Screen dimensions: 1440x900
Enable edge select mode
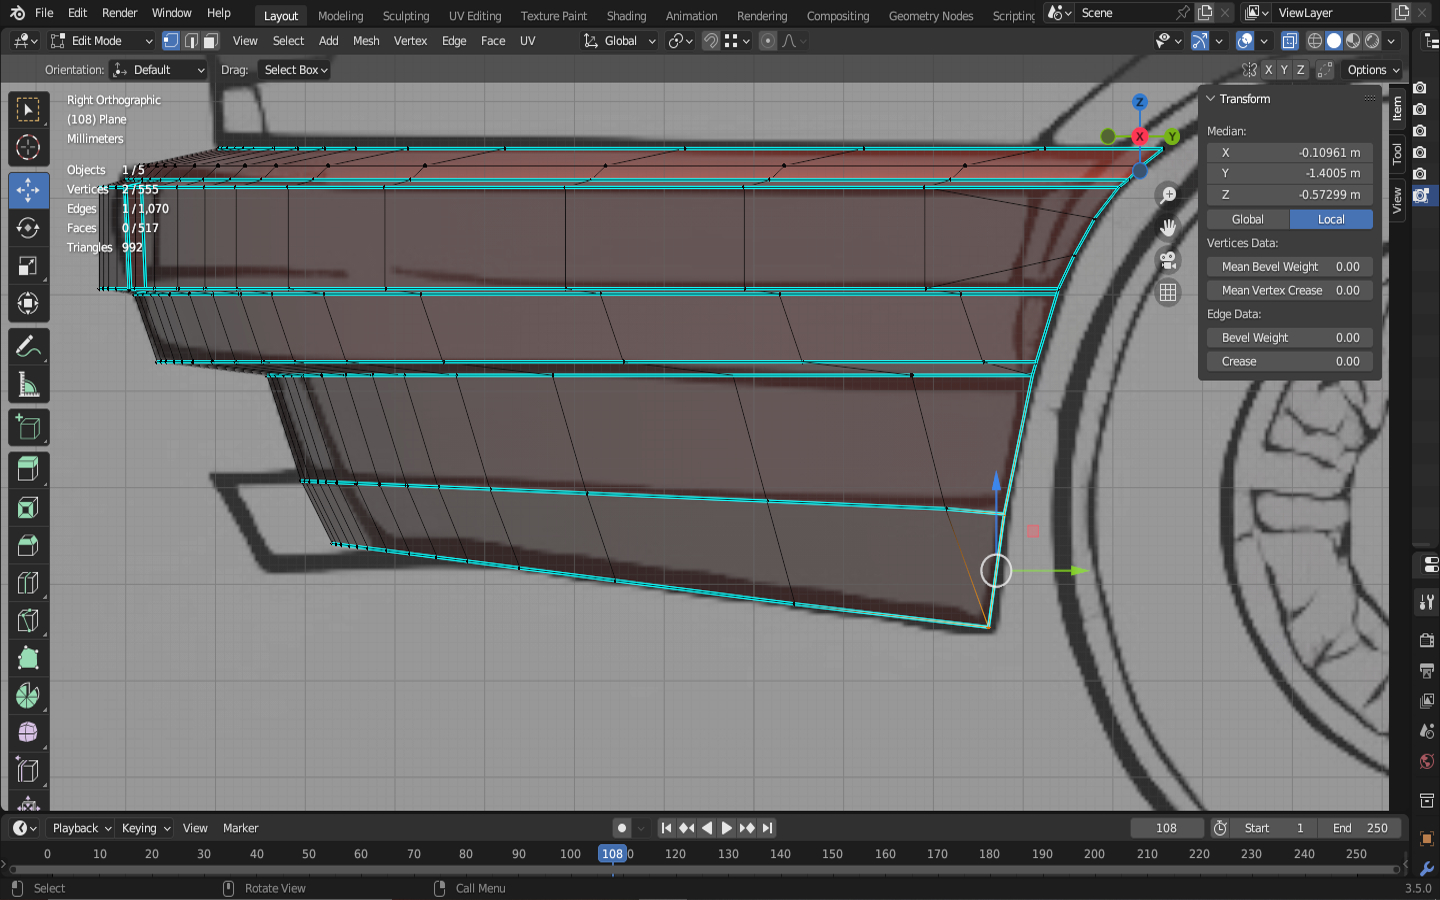pos(191,41)
